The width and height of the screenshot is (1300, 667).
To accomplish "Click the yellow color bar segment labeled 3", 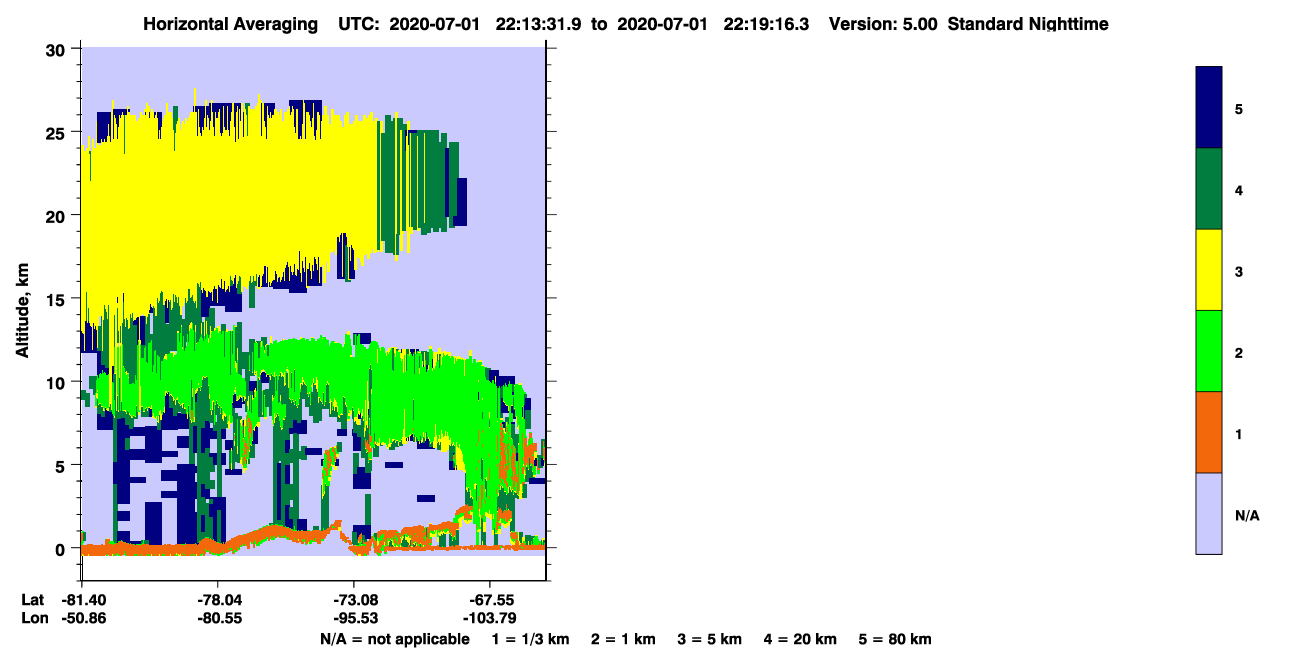I will 1209,270.
